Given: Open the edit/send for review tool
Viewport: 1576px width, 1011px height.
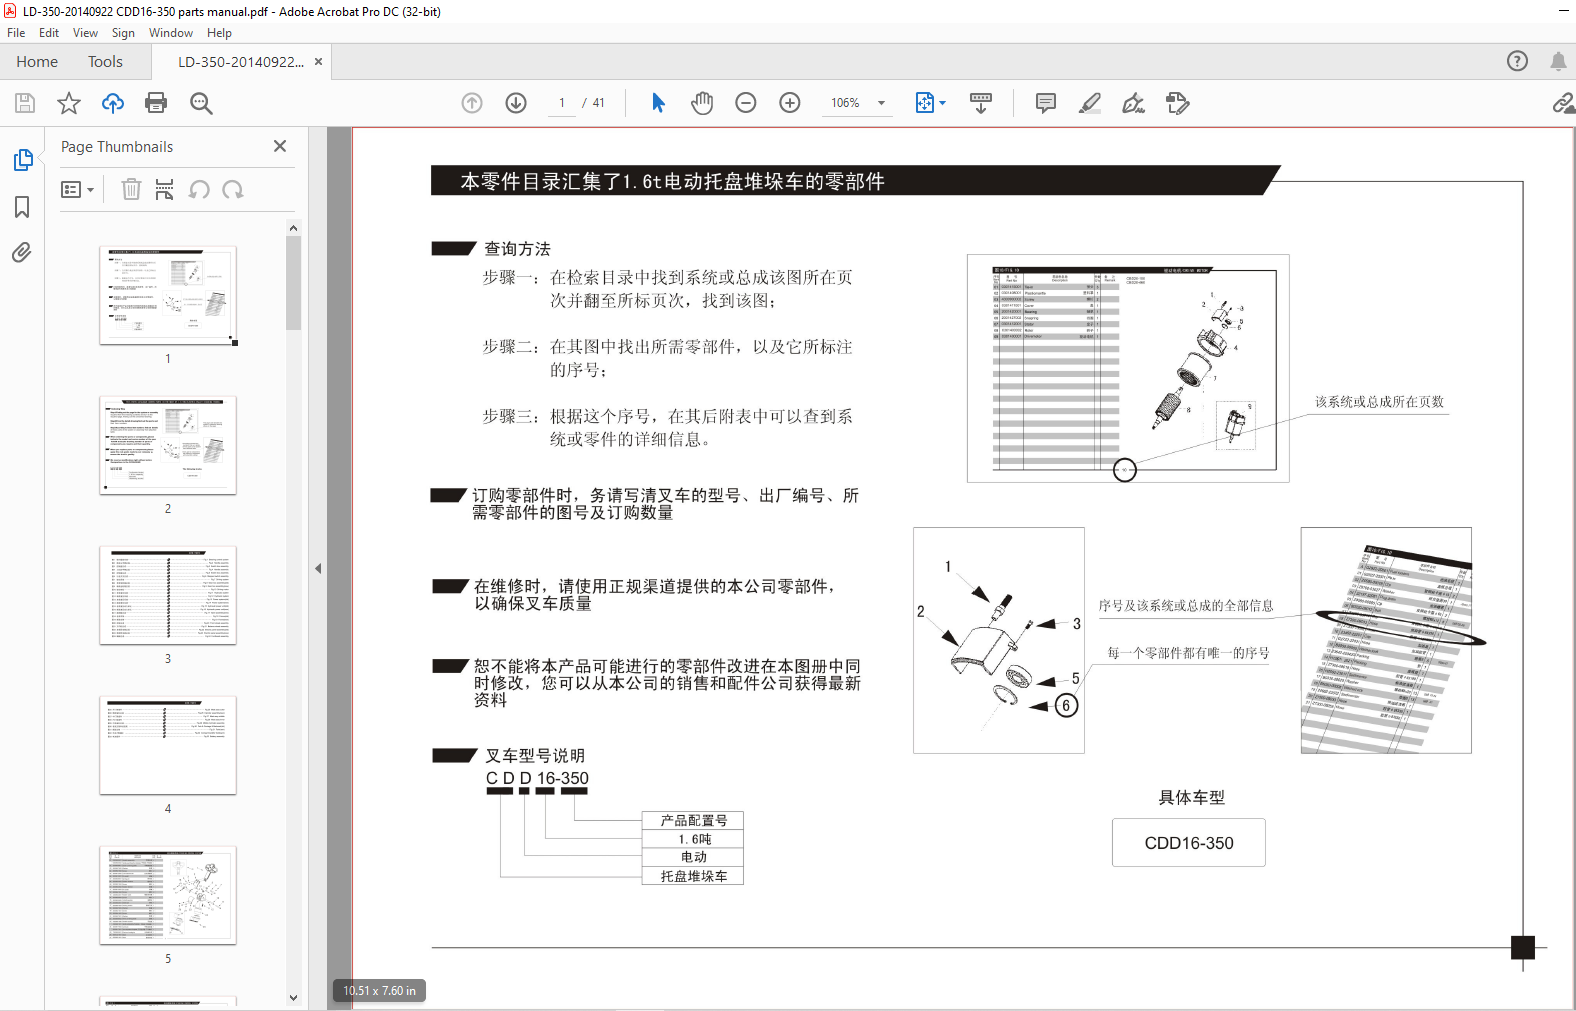Looking at the screenshot, I should 1178,103.
